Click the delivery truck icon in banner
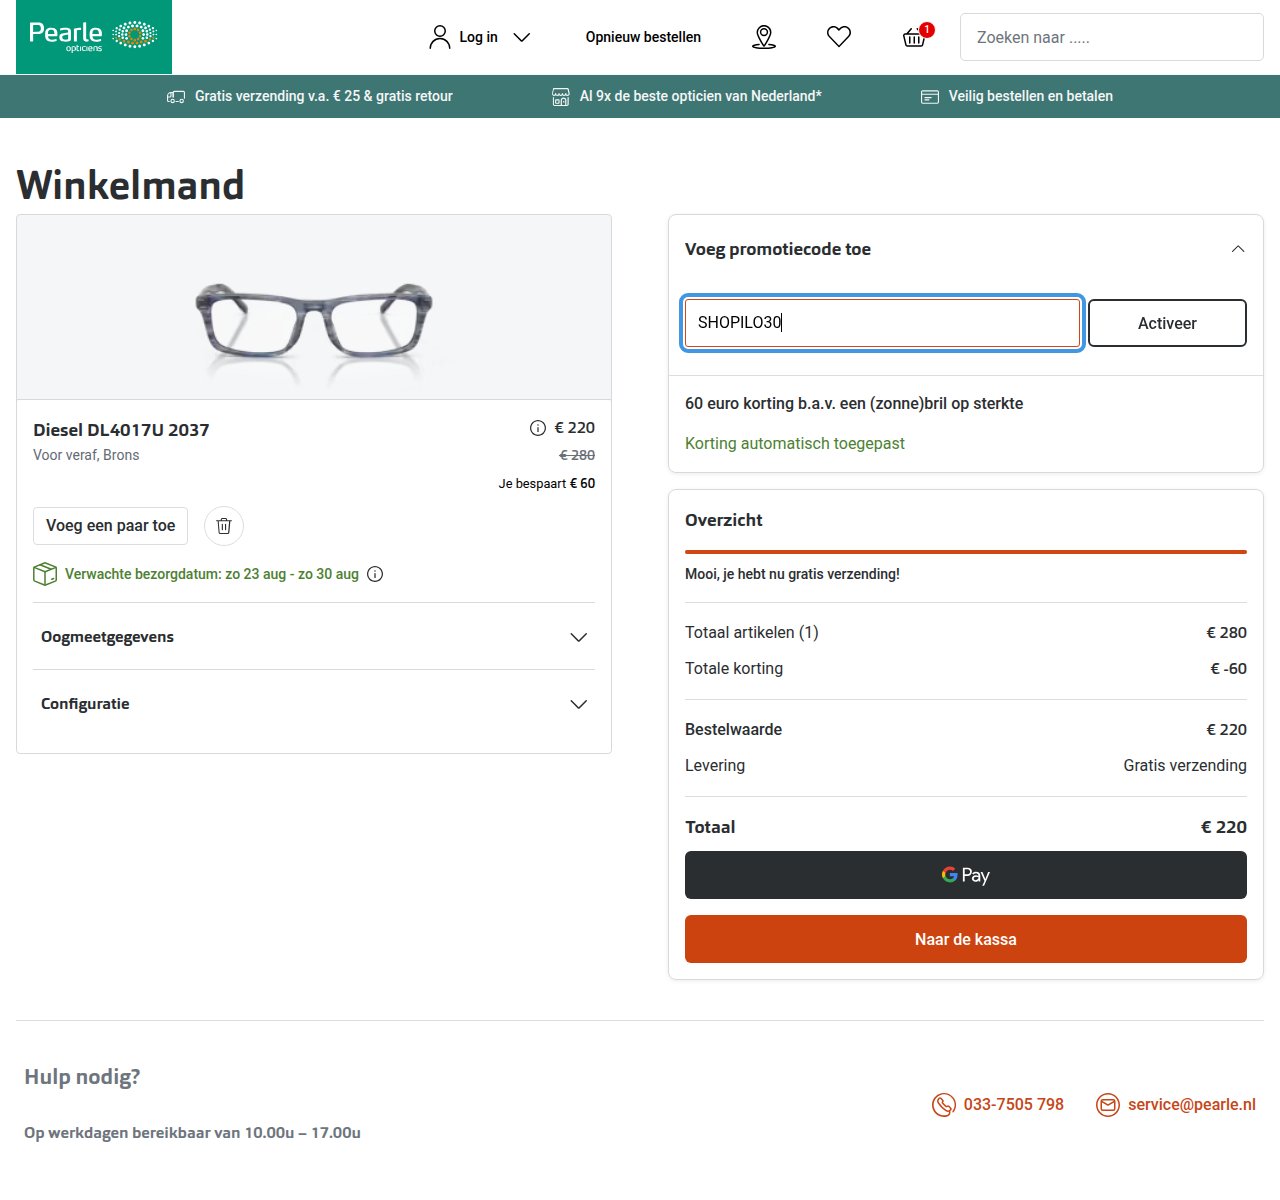Image resolution: width=1280 pixels, height=1200 pixels. point(176,97)
